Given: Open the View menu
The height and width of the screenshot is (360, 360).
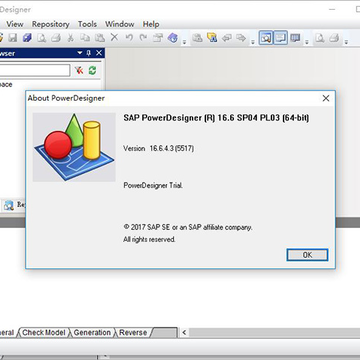Looking at the screenshot, I should click(x=15, y=24).
